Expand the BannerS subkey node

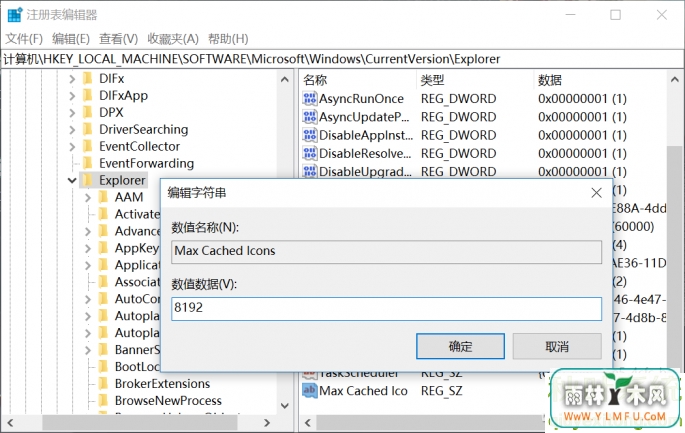point(88,350)
